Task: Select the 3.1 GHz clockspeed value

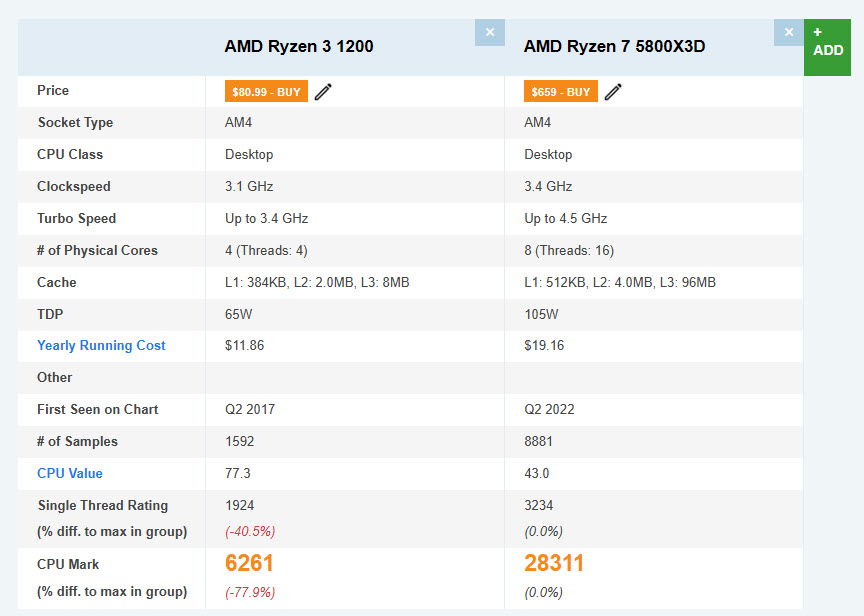Action: coord(249,186)
